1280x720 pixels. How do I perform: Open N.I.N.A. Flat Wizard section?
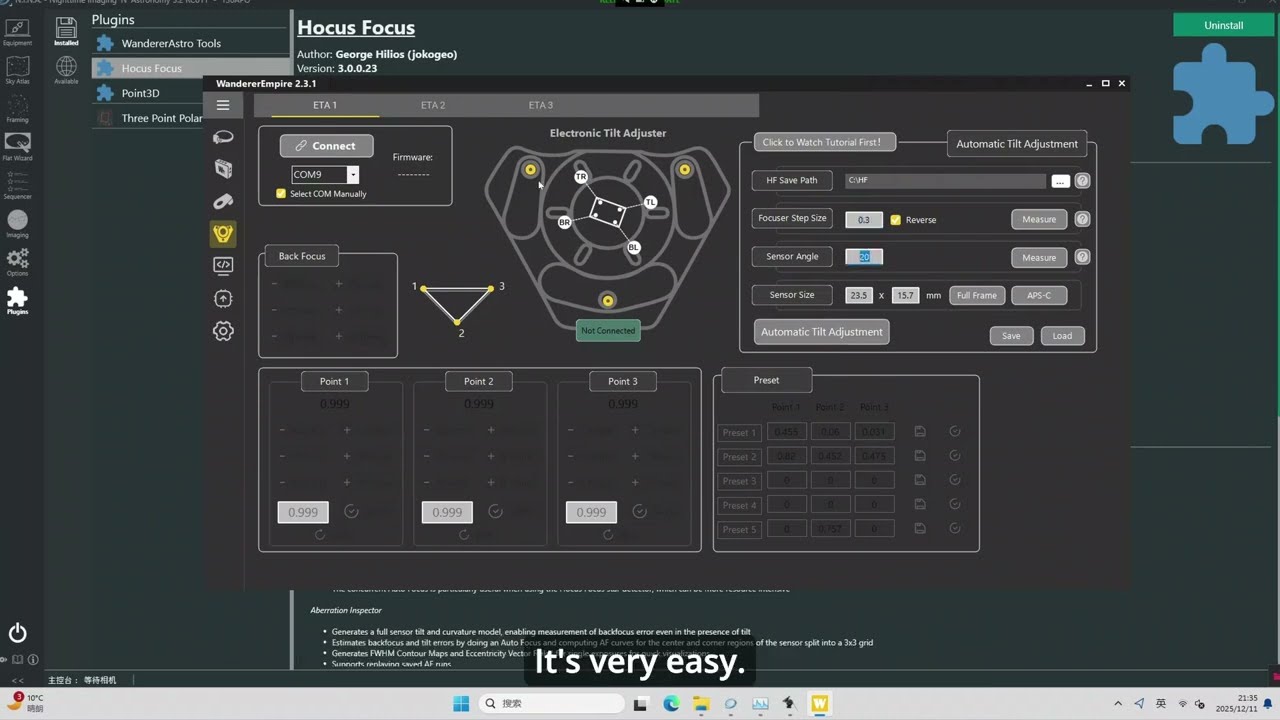pos(17,146)
